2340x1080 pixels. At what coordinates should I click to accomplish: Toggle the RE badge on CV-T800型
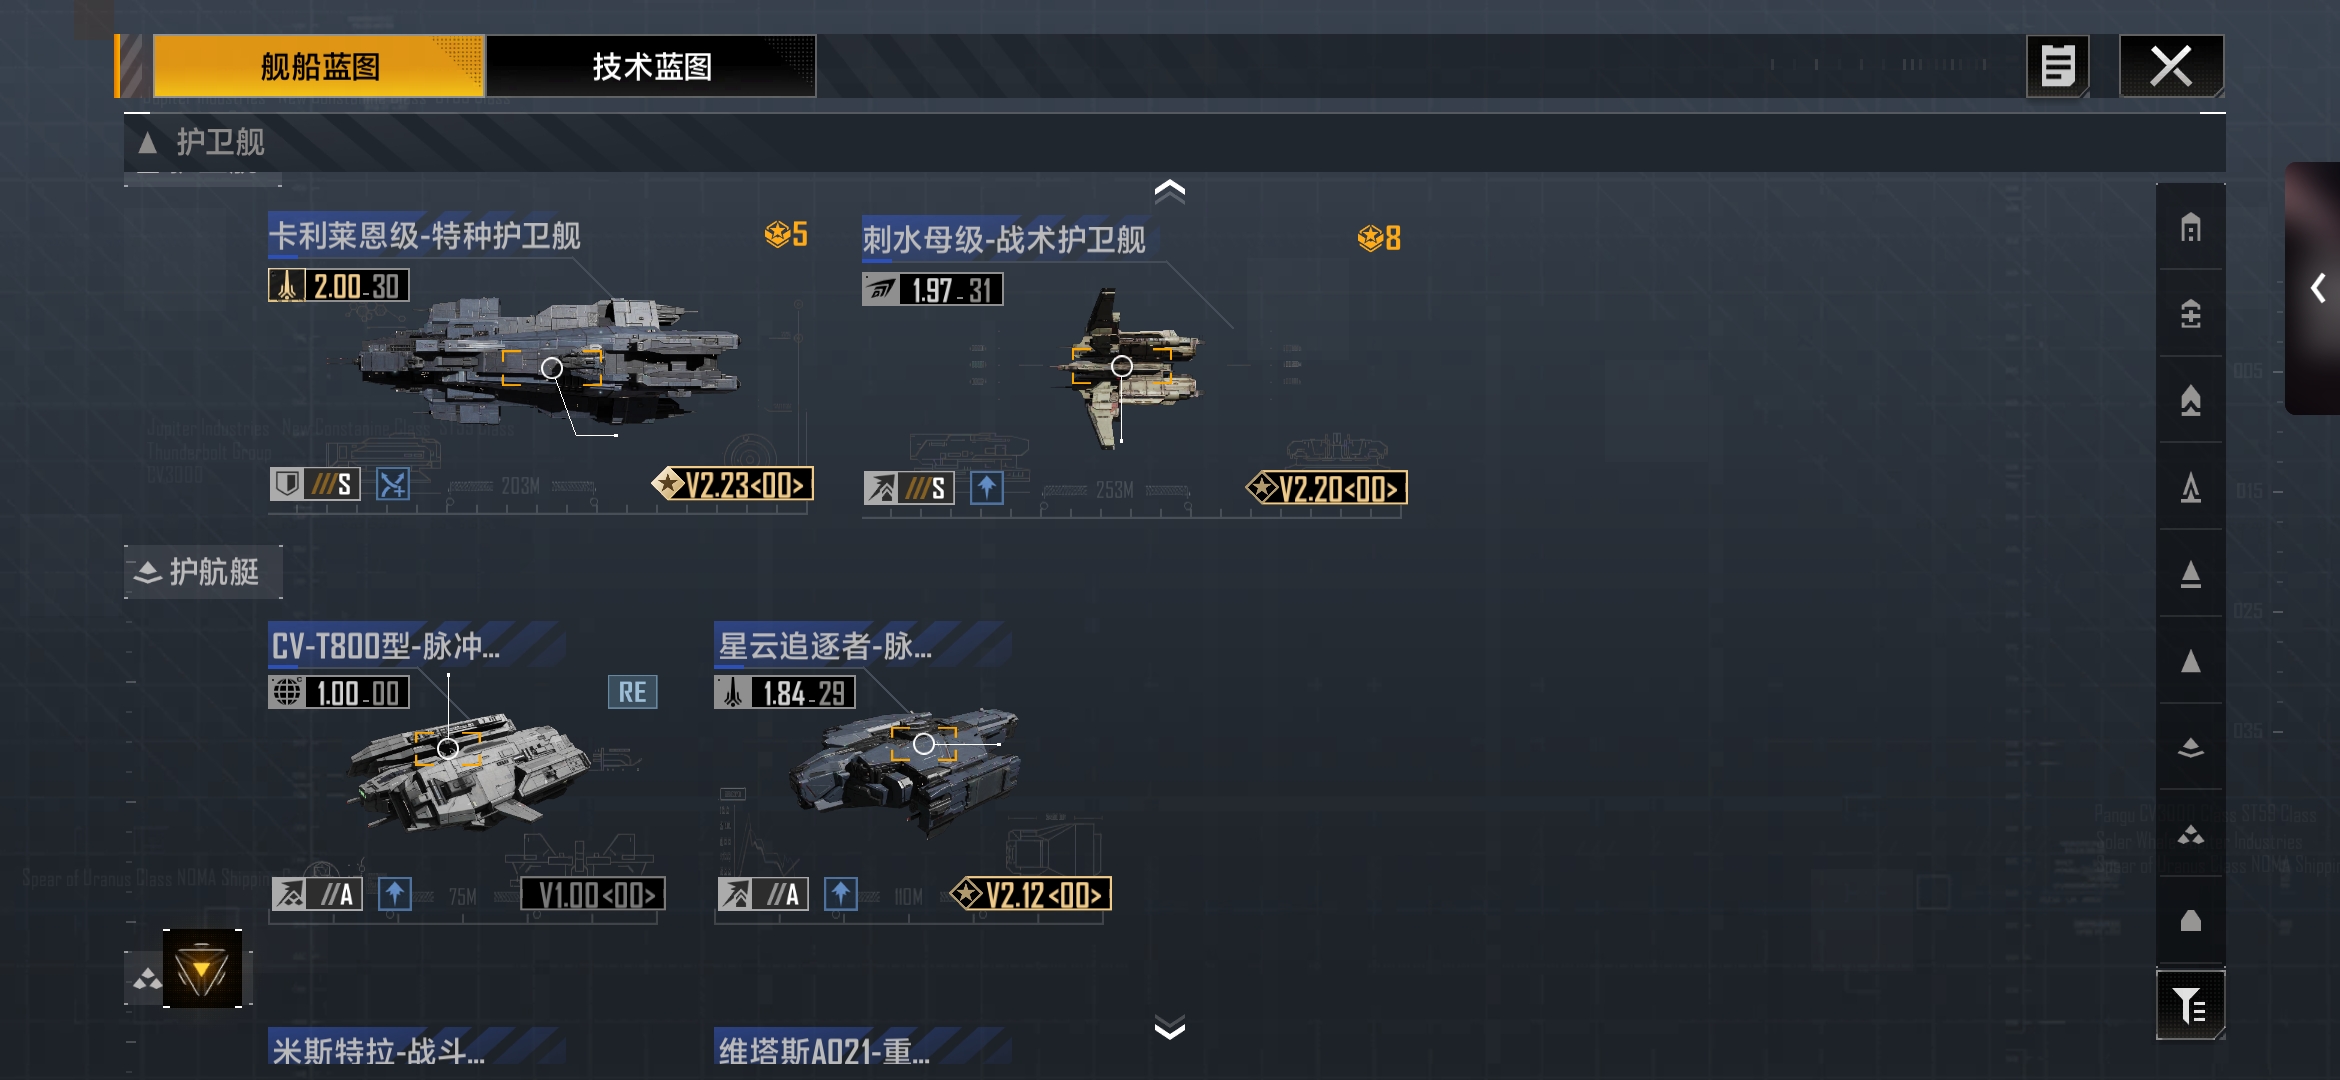tap(632, 692)
